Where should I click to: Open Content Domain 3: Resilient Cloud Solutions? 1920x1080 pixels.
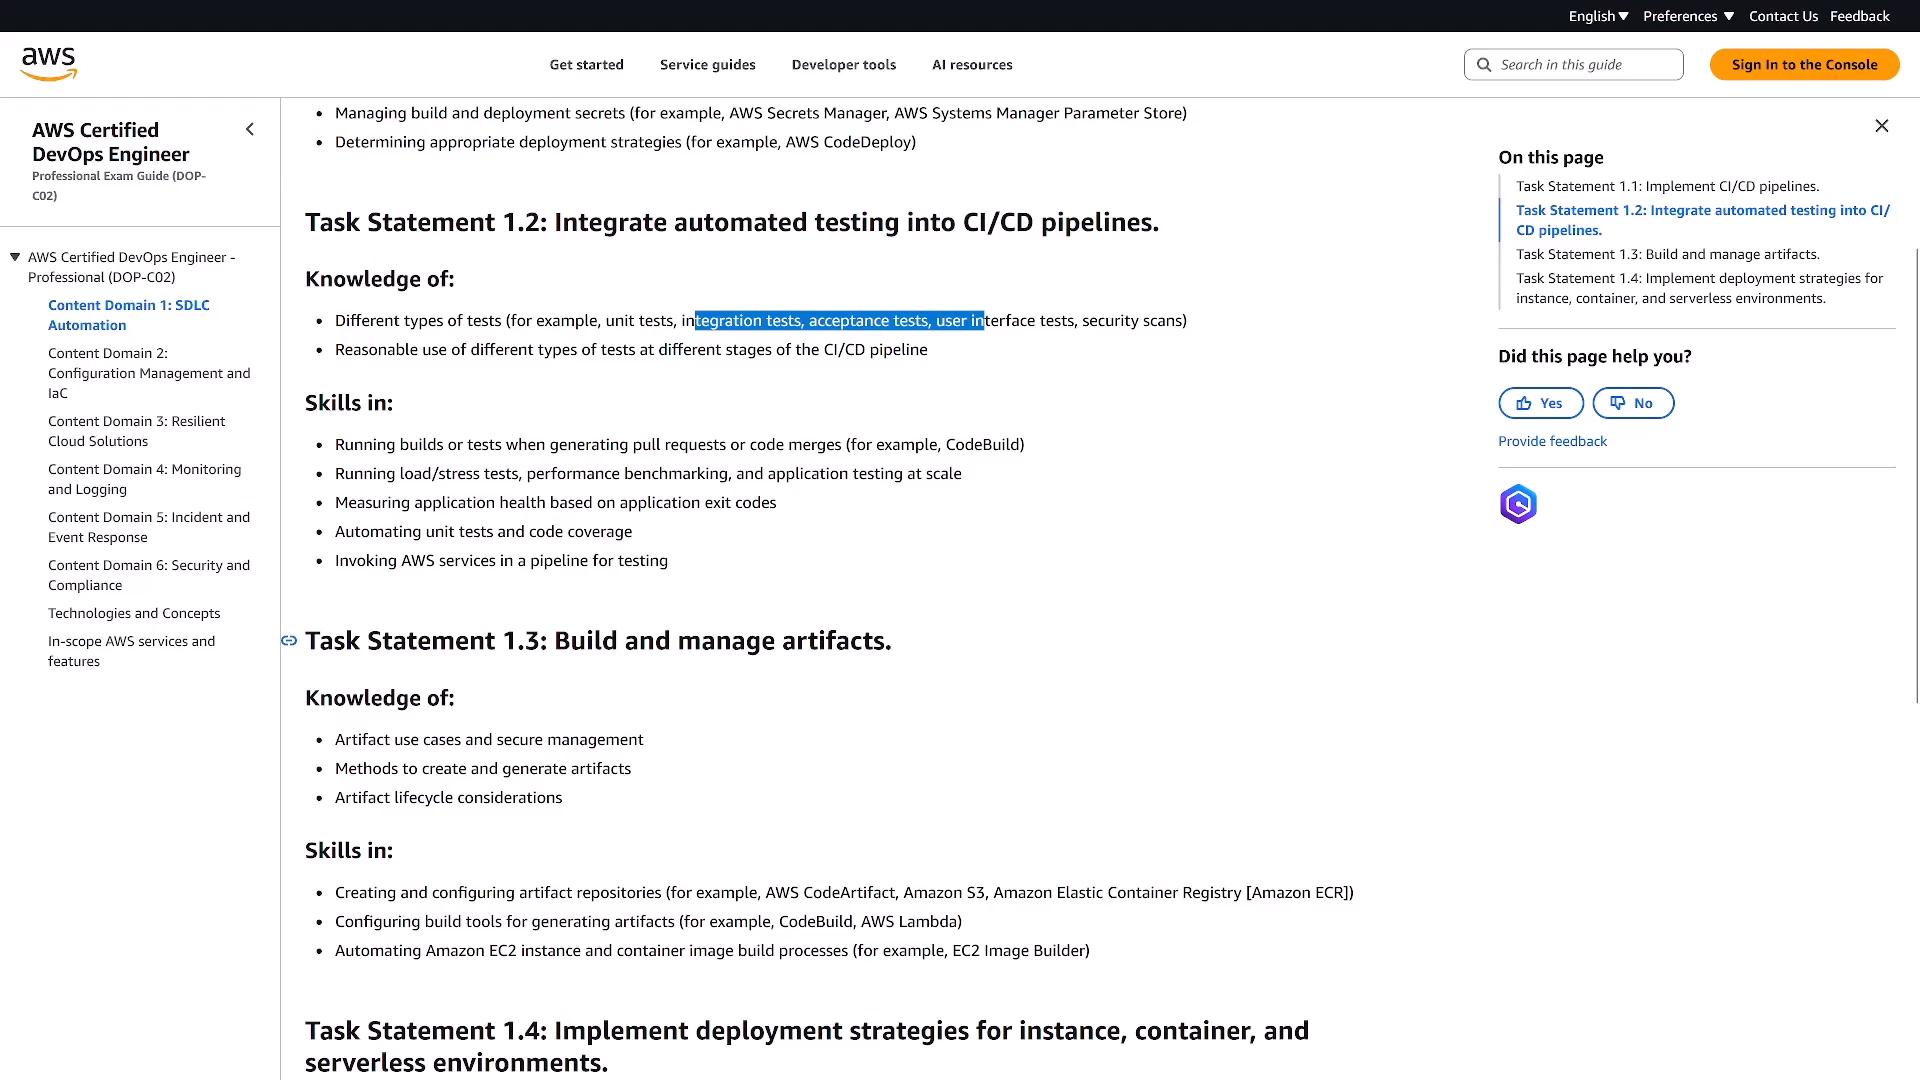(x=136, y=431)
